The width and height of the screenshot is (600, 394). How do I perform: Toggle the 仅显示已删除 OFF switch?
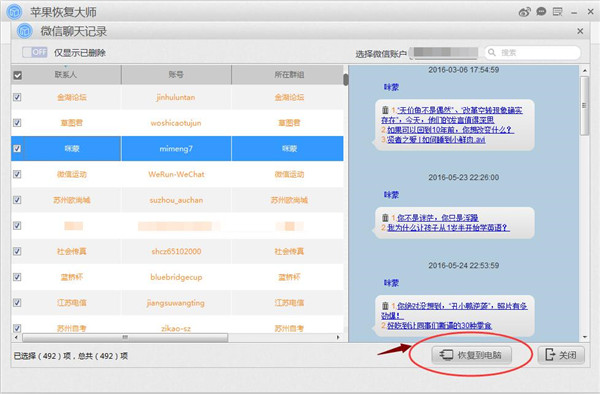[x=34, y=52]
